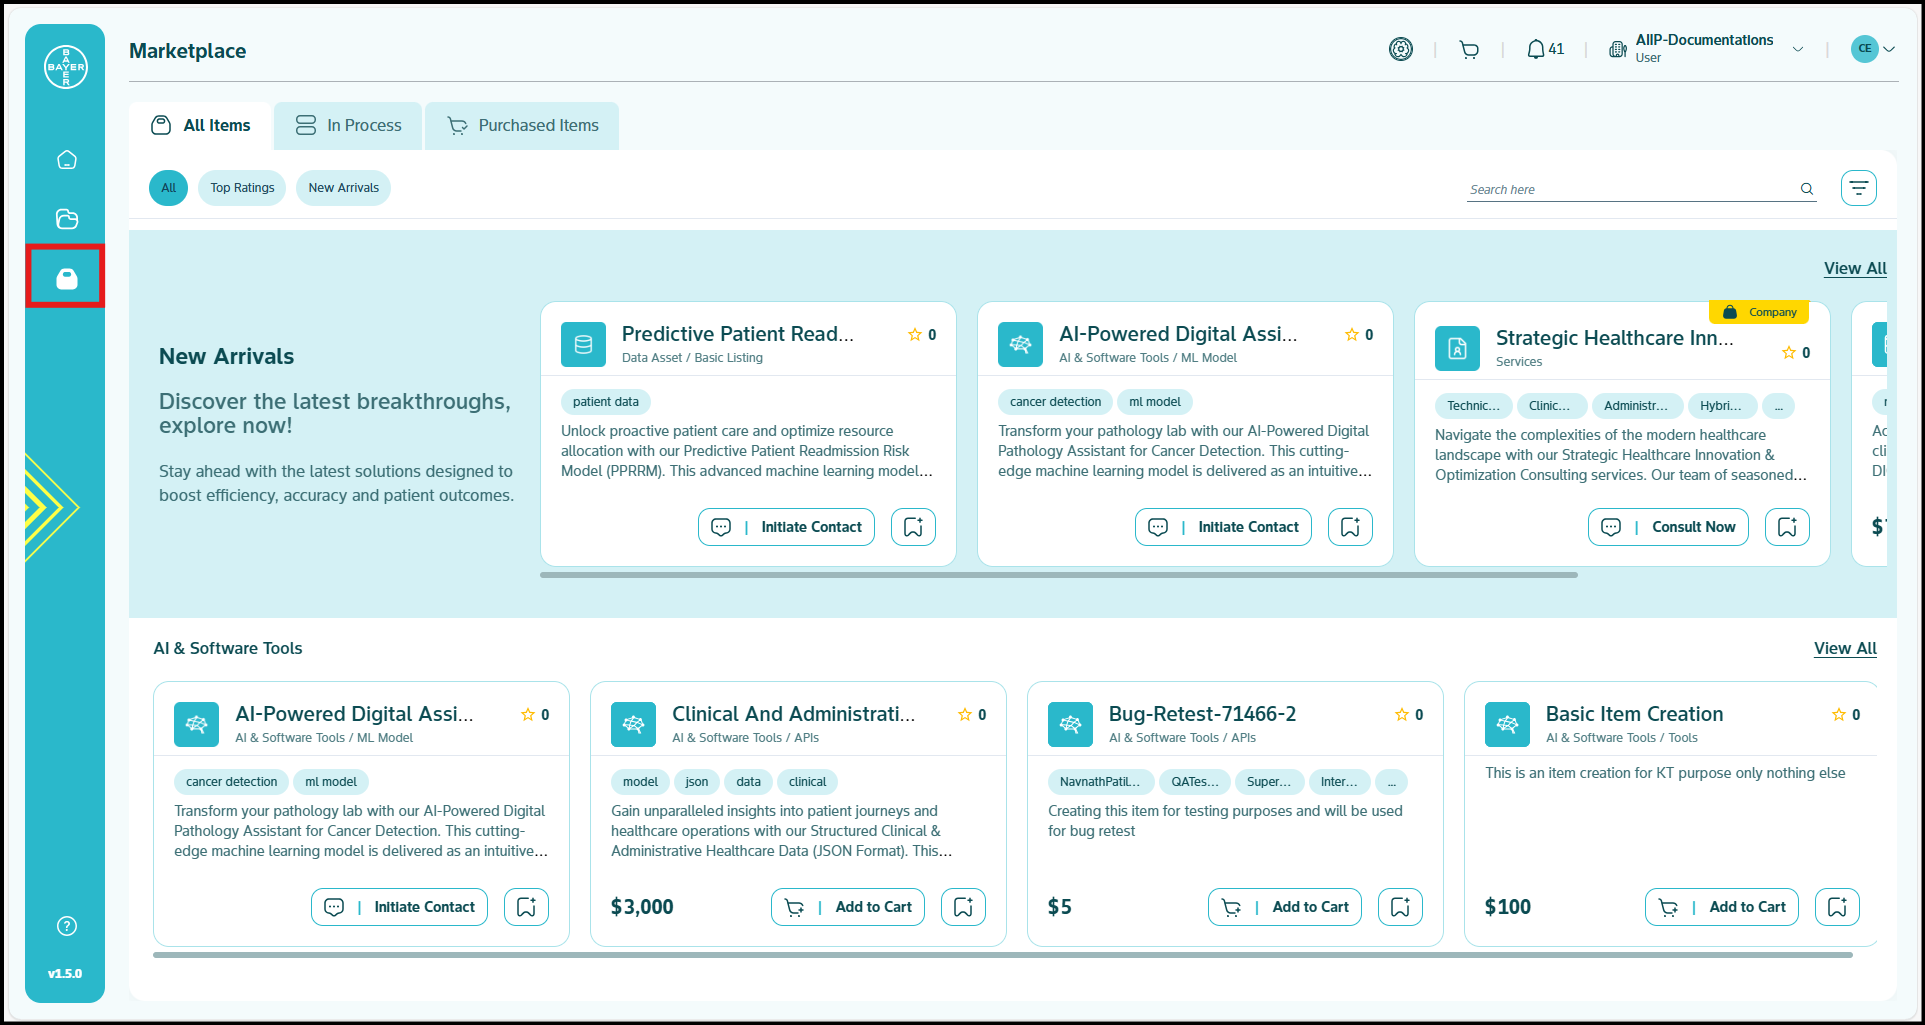The image size is (1925, 1025).
Task: Bookmark the Basic Item Creation card
Action: [1837, 907]
